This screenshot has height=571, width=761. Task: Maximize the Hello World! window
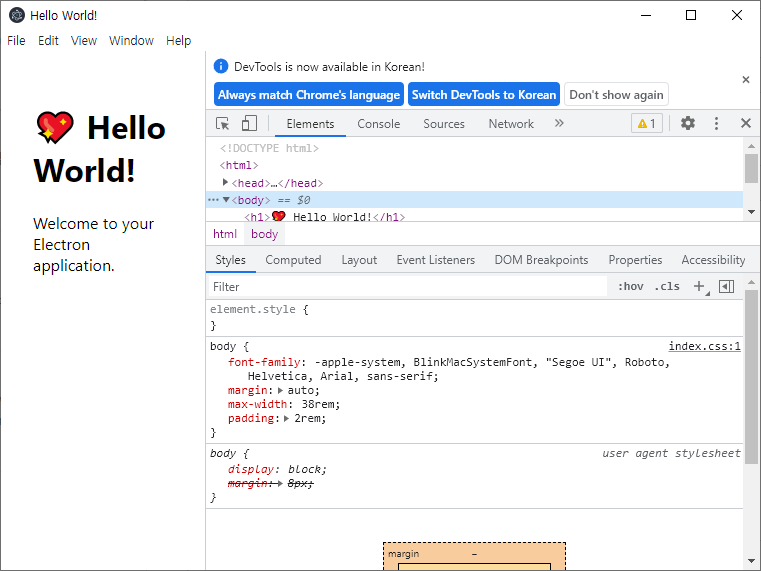691,16
